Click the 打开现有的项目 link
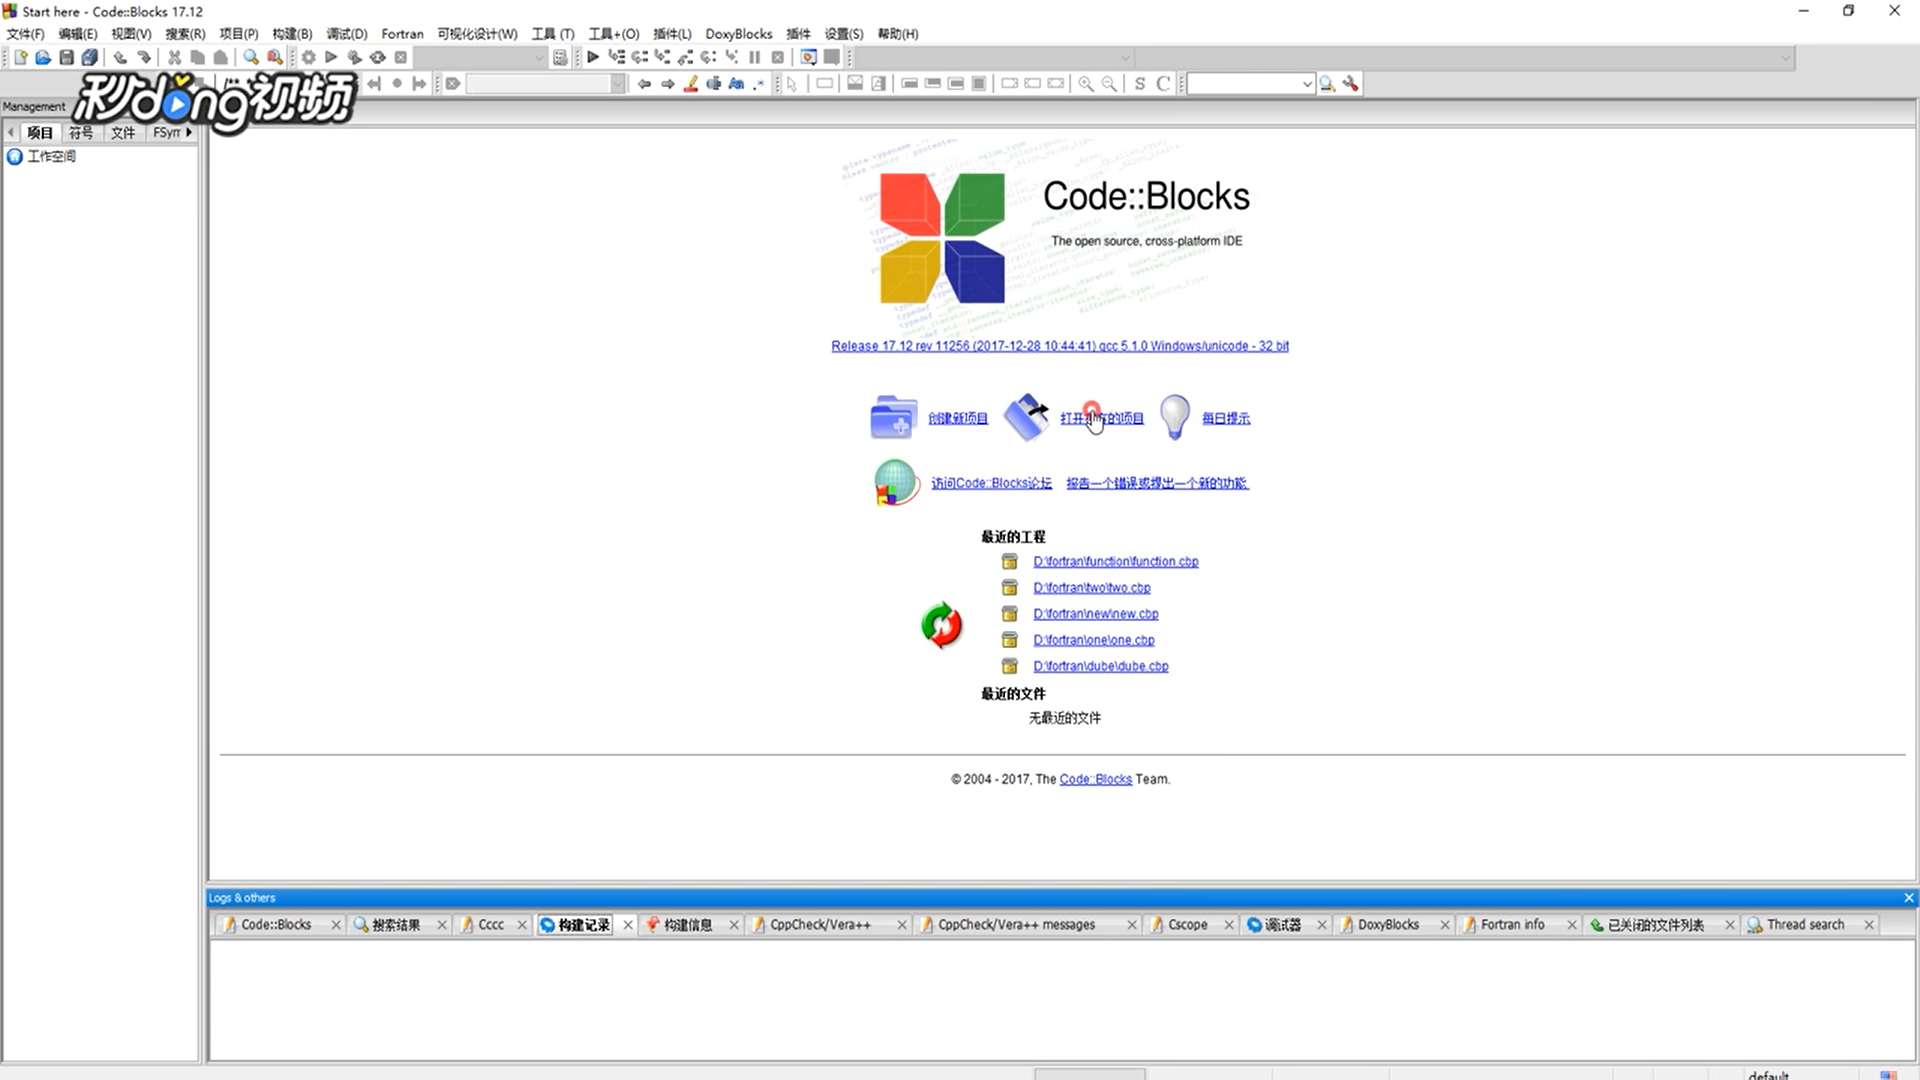 1101,418
